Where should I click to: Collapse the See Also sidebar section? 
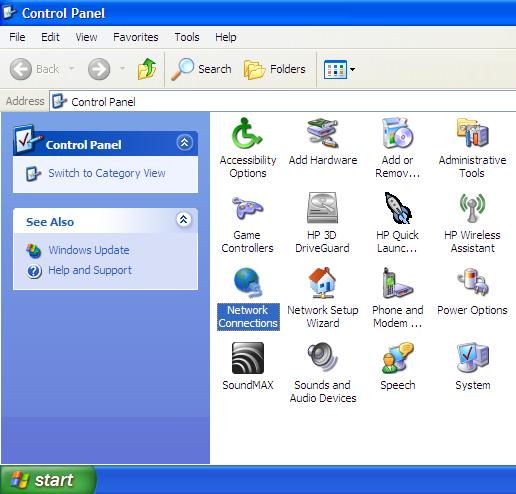(183, 219)
